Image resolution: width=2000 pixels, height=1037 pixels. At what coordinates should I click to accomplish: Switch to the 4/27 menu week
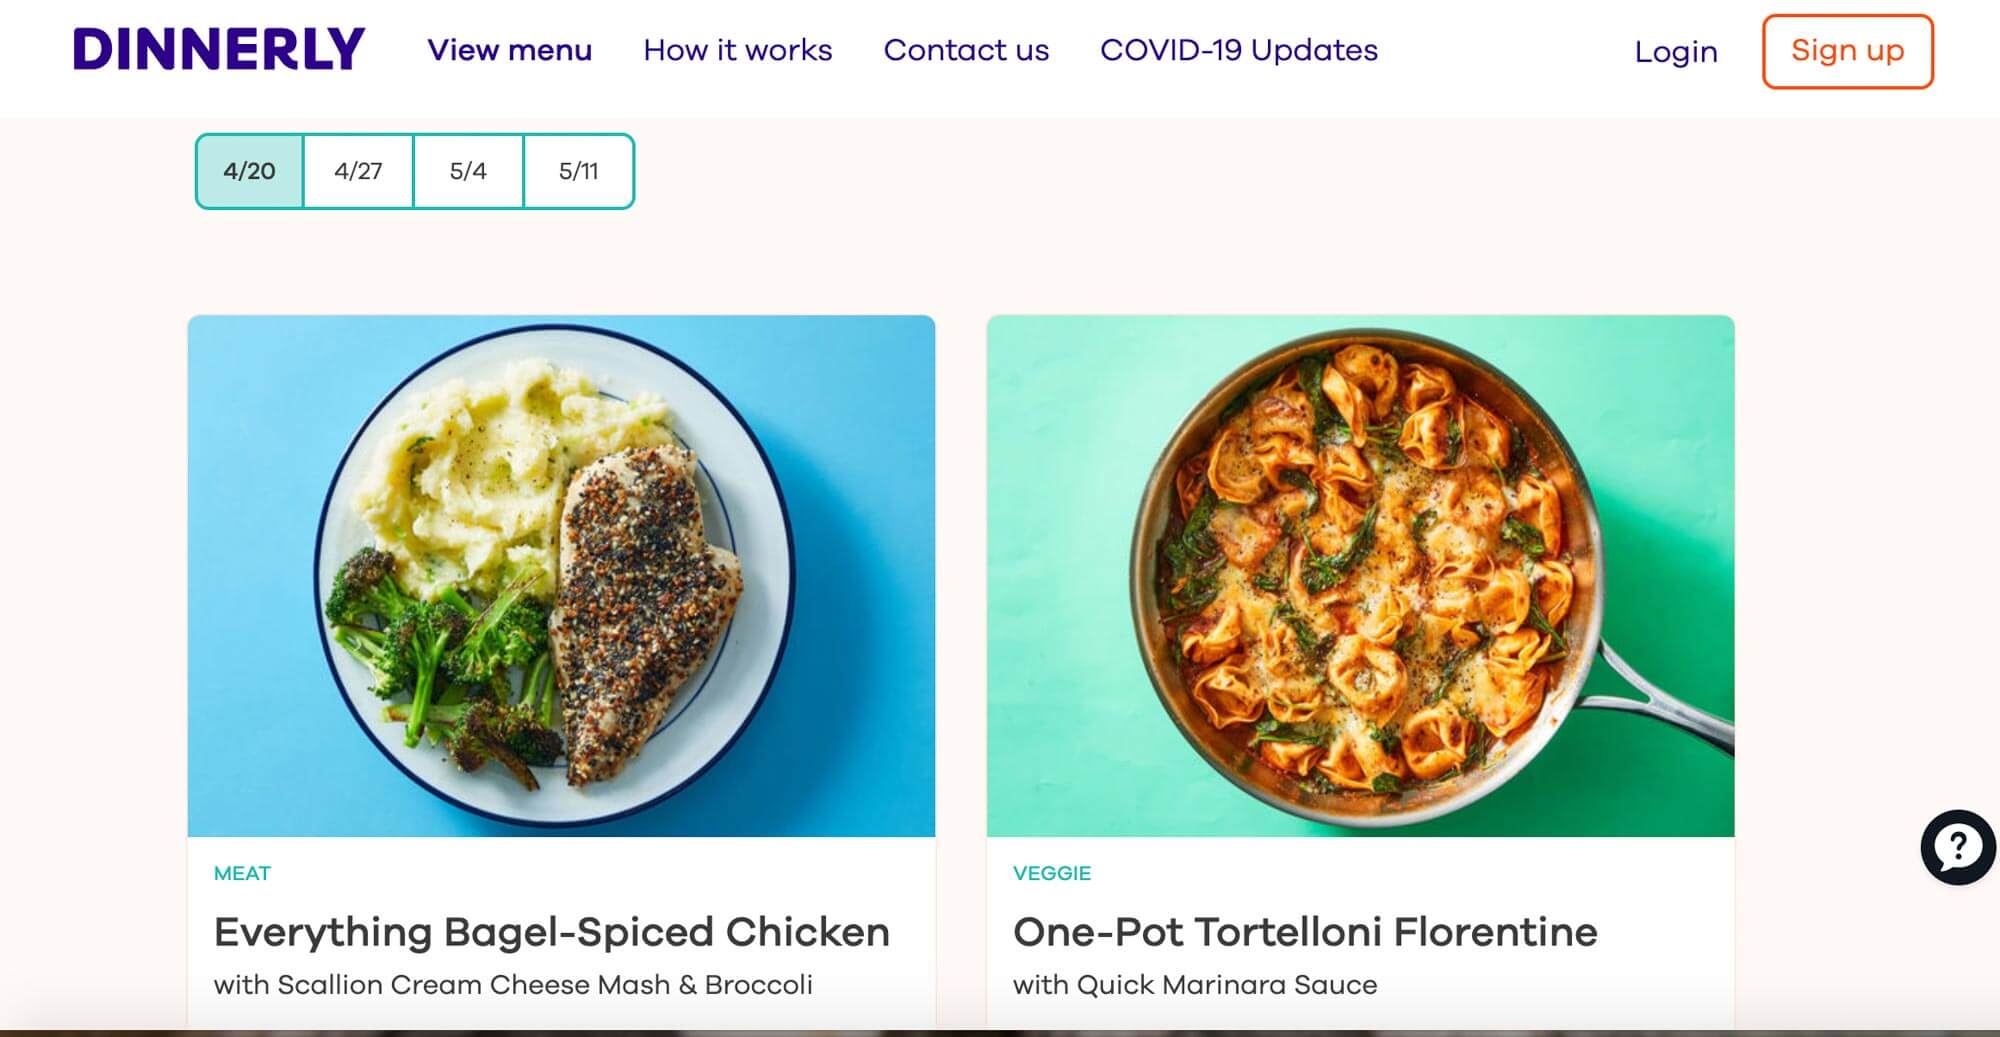[358, 170]
